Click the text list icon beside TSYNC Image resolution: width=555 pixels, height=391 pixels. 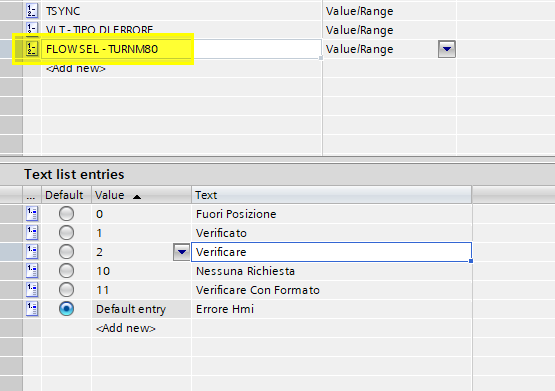(x=32, y=11)
